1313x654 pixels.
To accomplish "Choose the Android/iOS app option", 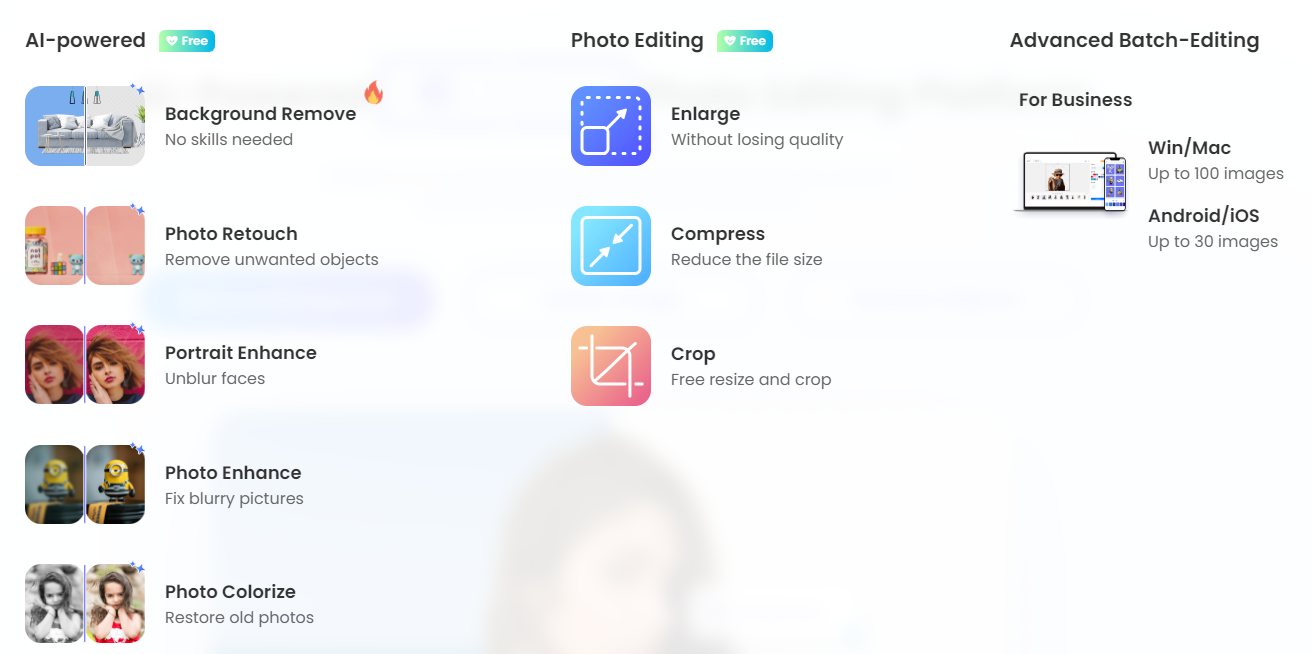I will point(1213,228).
